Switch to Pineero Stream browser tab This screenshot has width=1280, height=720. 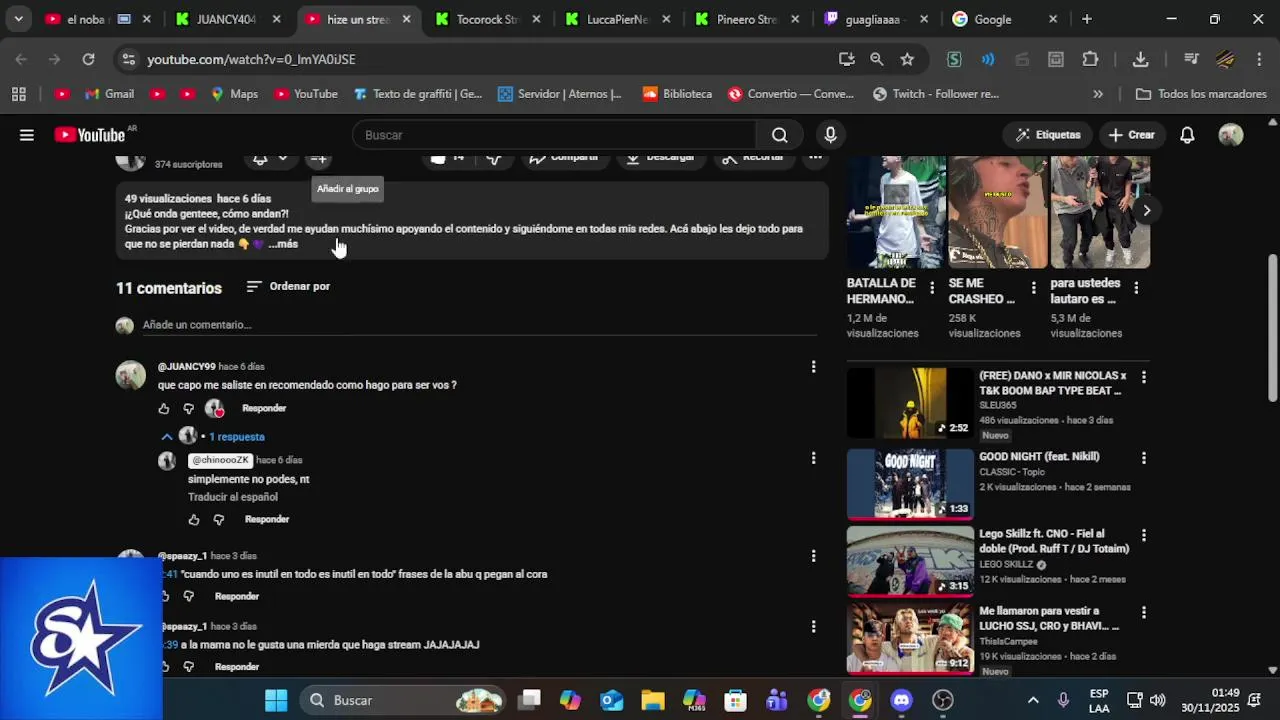pyautogui.click(x=747, y=19)
